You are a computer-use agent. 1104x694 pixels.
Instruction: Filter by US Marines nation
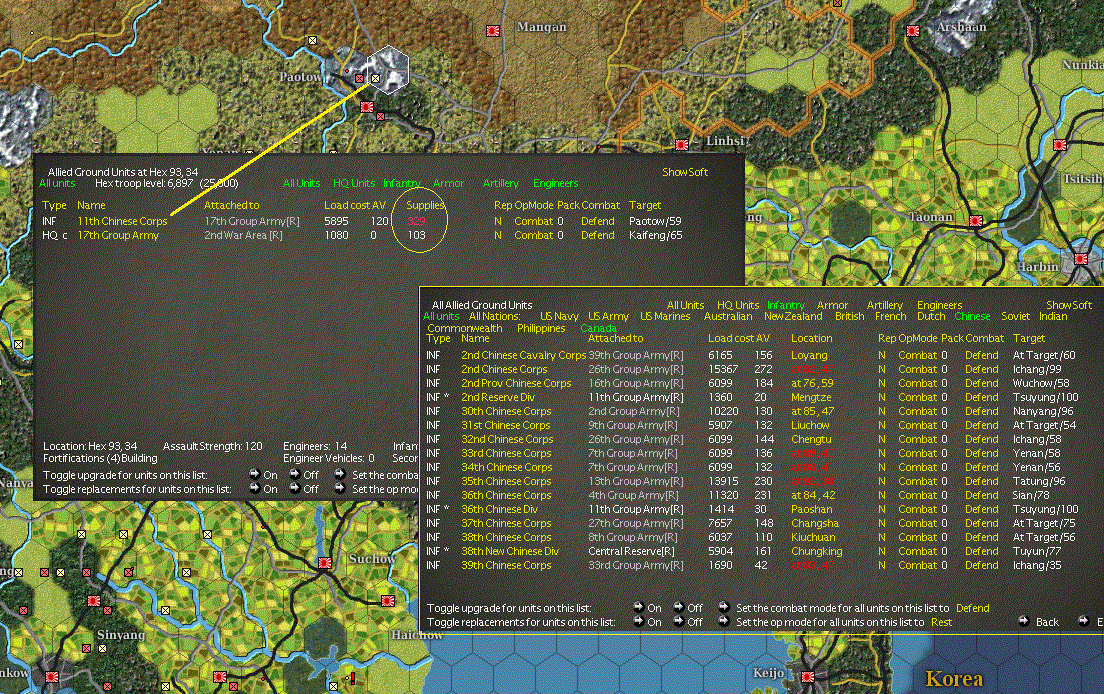click(665, 317)
